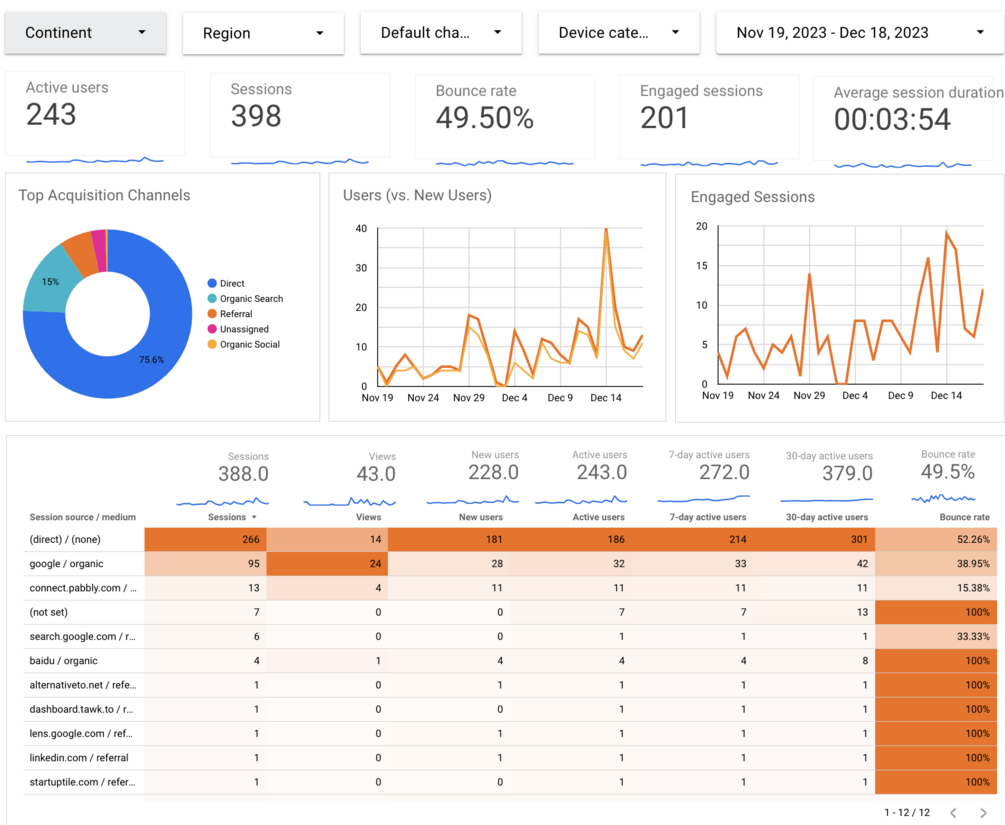
Task: Click the summary 30-day active users 379.0
Action: coord(847,474)
